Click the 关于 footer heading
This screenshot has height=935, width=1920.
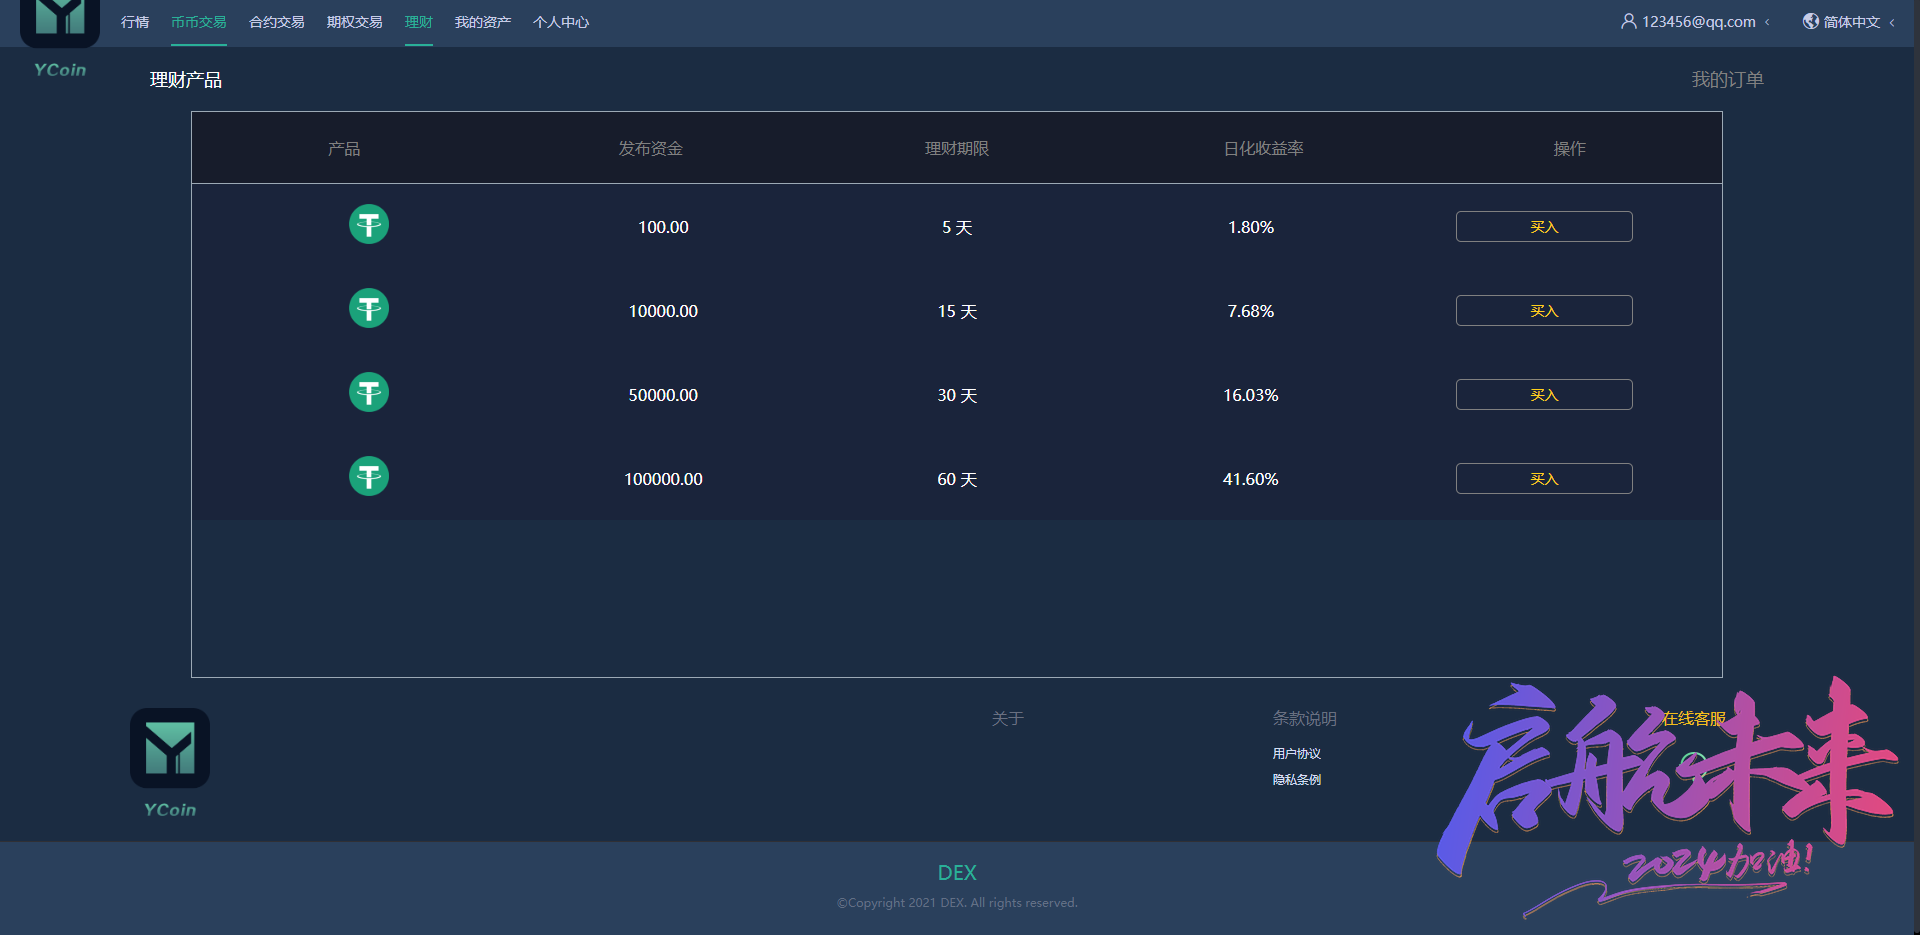click(x=1007, y=719)
